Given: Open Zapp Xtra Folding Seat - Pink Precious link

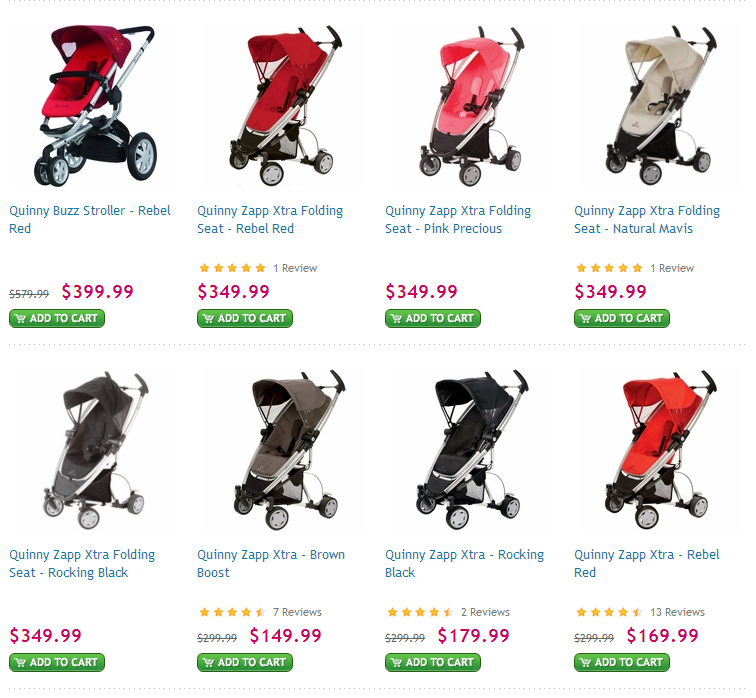Looking at the screenshot, I should tap(458, 219).
